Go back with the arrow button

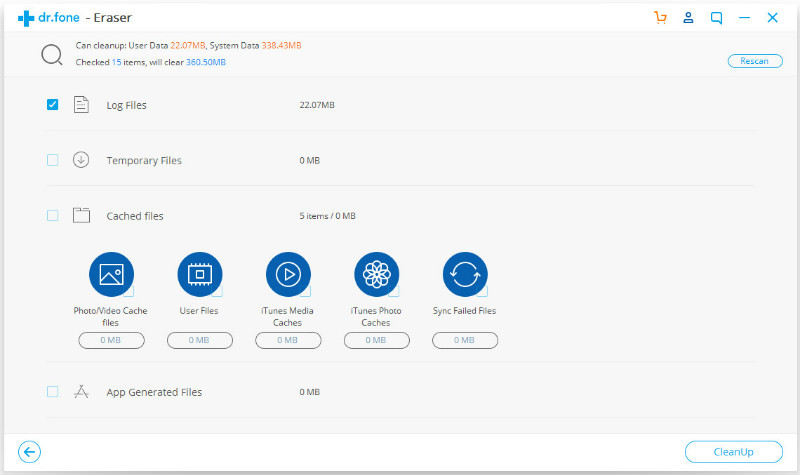coord(30,452)
